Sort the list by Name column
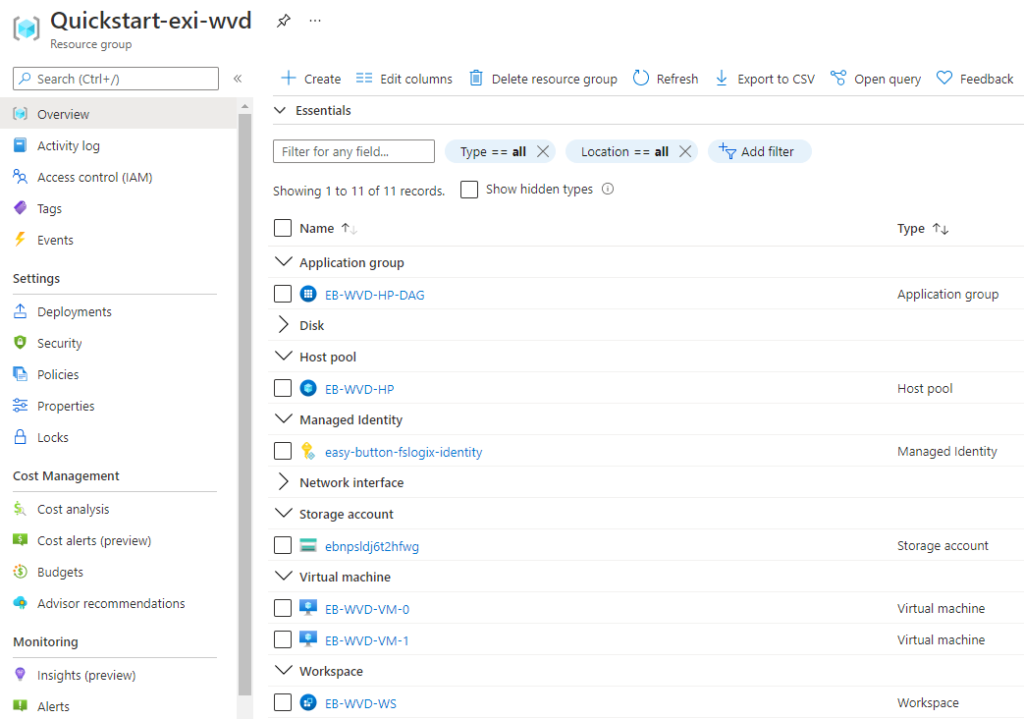The width and height of the screenshot is (1024, 719). [x=328, y=229]
